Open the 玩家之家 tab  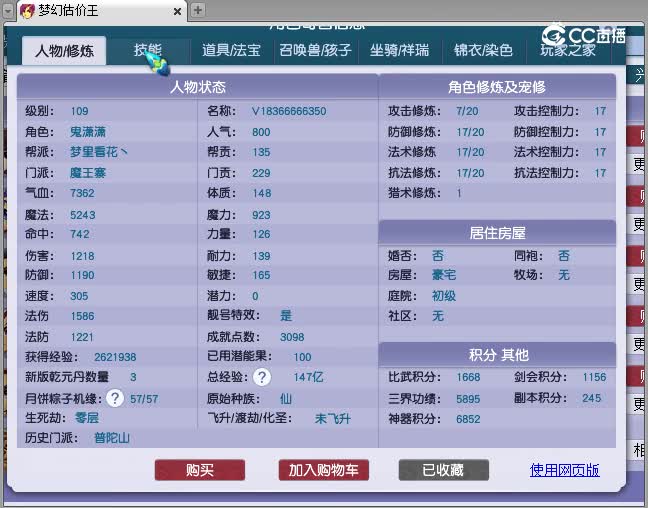(568, 50)
